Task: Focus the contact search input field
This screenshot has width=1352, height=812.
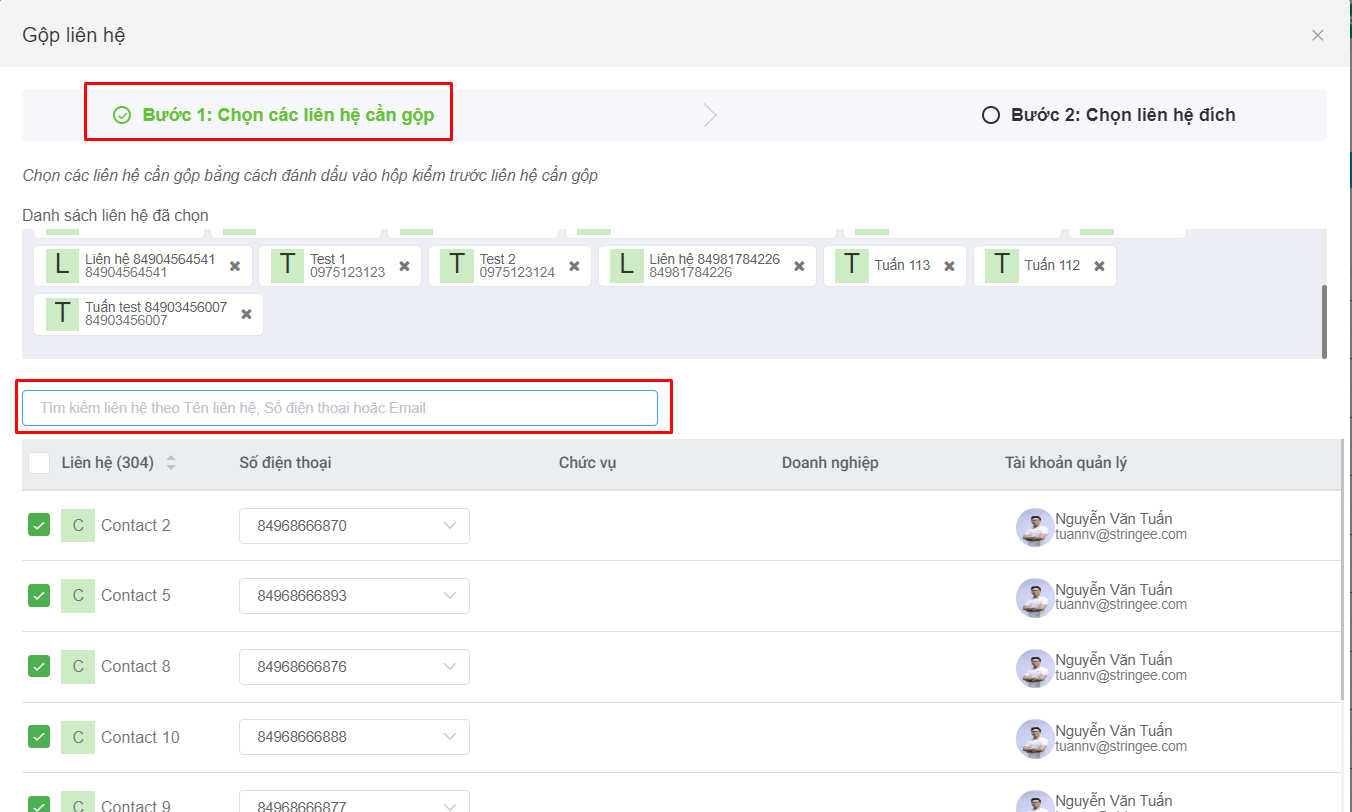Action: [x=340, y=408]
